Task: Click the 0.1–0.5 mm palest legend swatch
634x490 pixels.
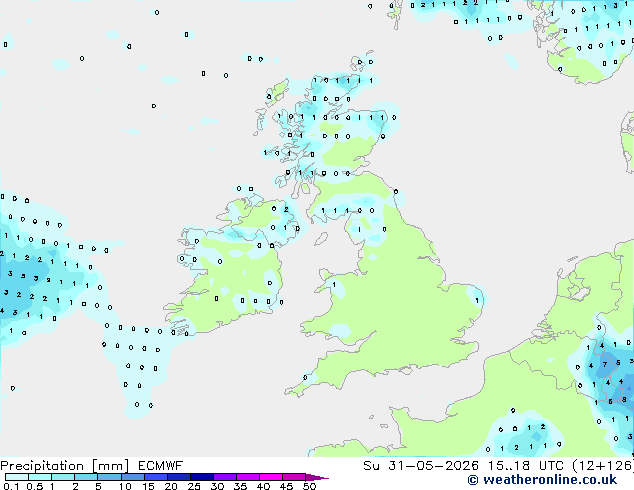Action: tap(17, 477)
